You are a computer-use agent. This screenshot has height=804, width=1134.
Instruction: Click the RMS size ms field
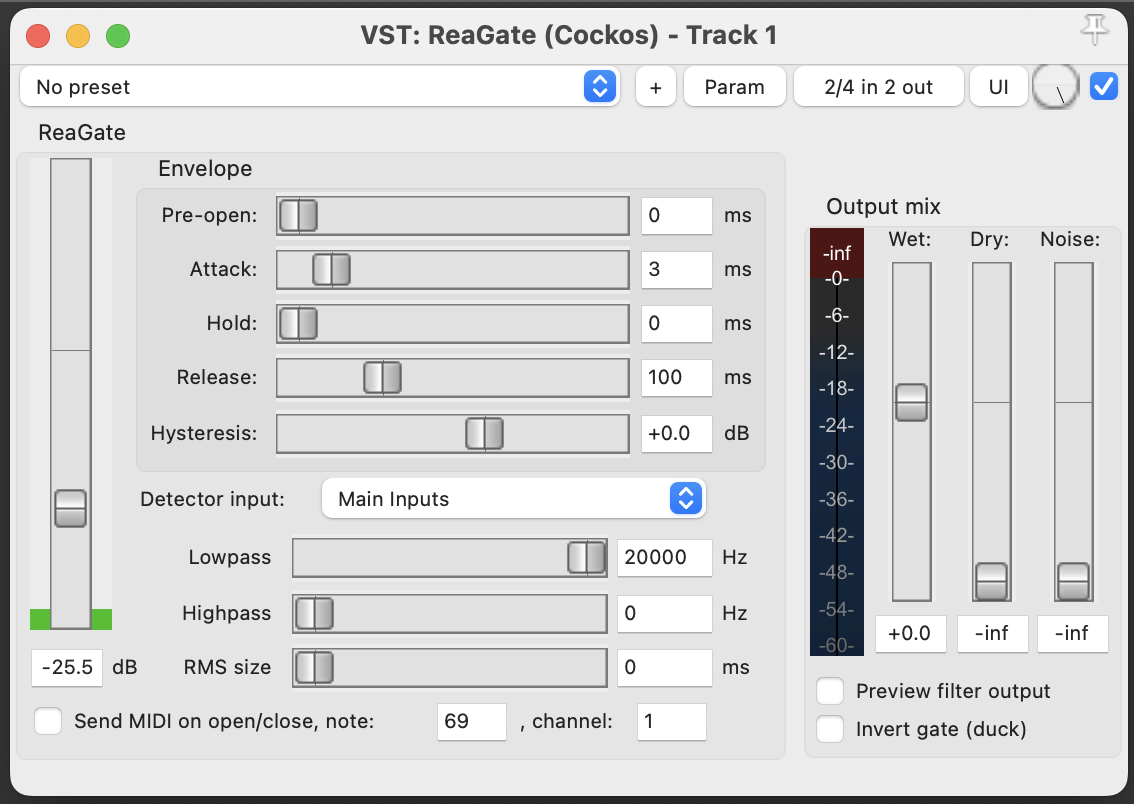point(664,667)
